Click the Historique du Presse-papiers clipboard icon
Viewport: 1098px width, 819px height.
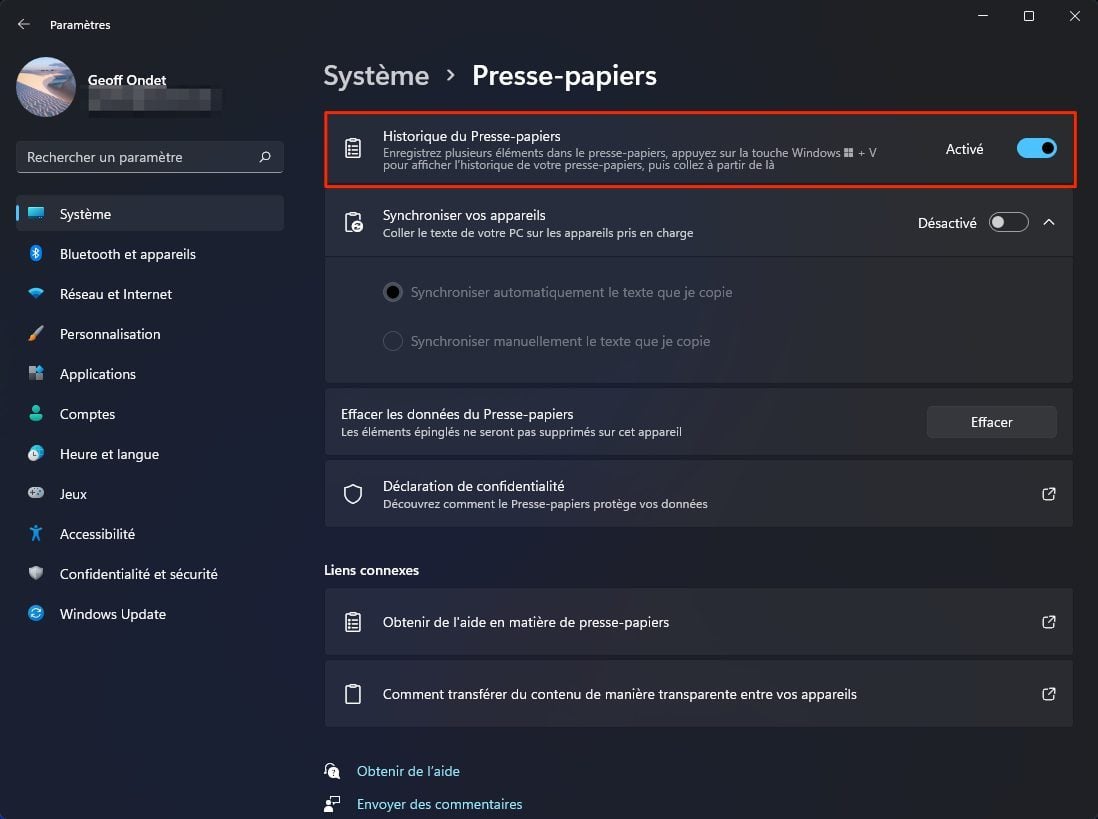pos(353,148)
